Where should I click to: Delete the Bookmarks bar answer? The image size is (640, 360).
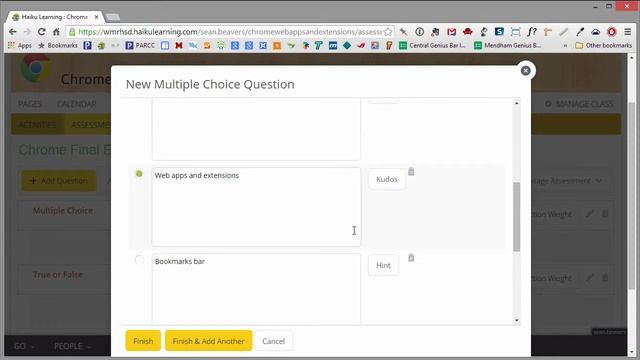point(411,258)
